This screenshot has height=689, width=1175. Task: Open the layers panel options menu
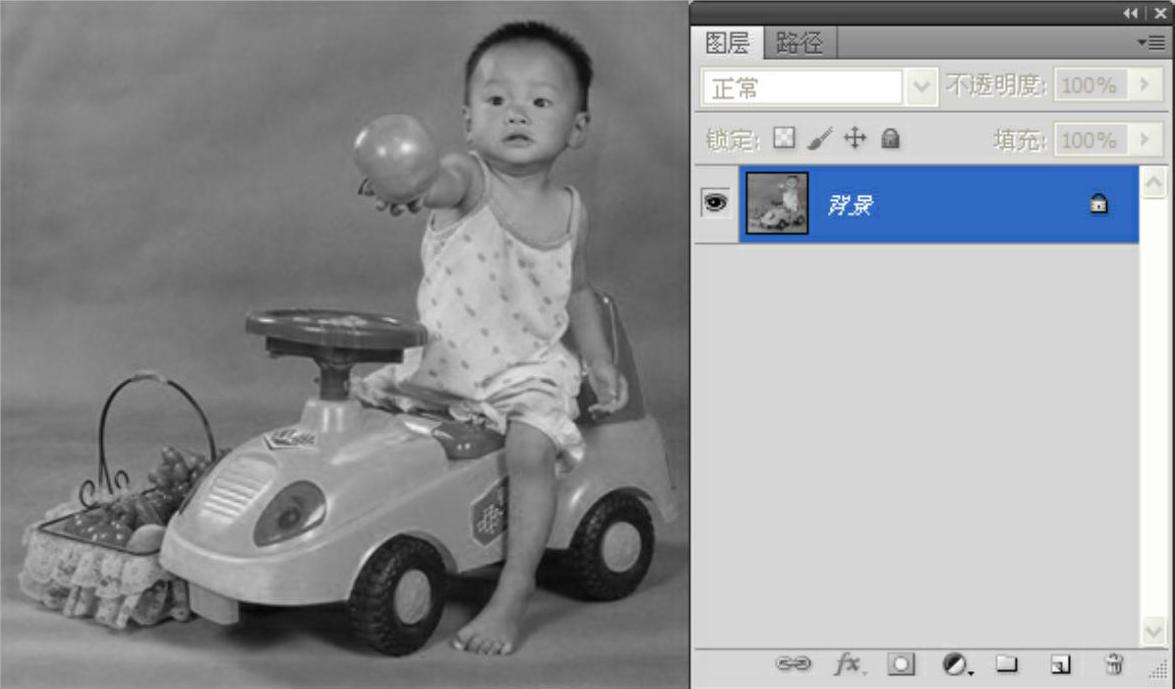click(x=1151, y=43)
